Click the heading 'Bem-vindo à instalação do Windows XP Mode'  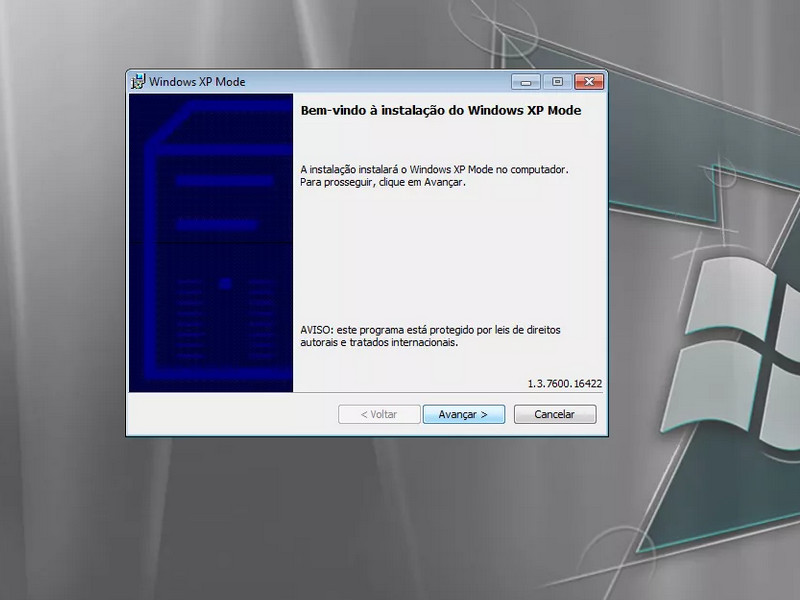[x=441, y=111]
